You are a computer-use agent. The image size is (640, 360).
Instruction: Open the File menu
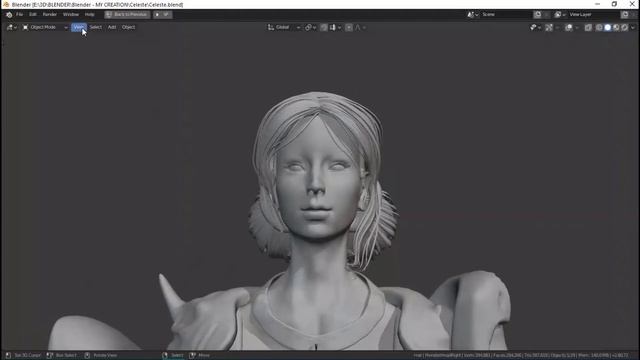tap(19, 14)
